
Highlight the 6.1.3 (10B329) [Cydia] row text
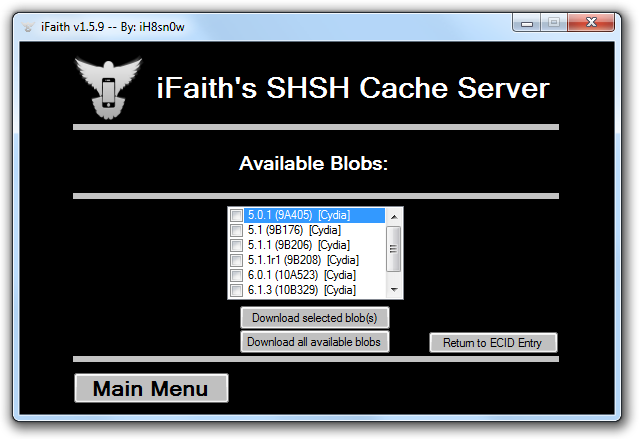pos(301,290)
